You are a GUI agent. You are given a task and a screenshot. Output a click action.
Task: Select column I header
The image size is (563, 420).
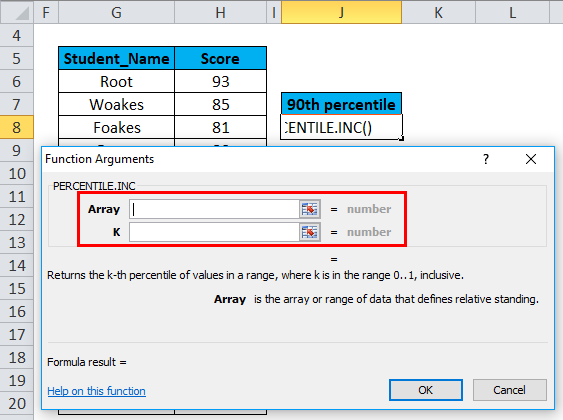(274, 13)
